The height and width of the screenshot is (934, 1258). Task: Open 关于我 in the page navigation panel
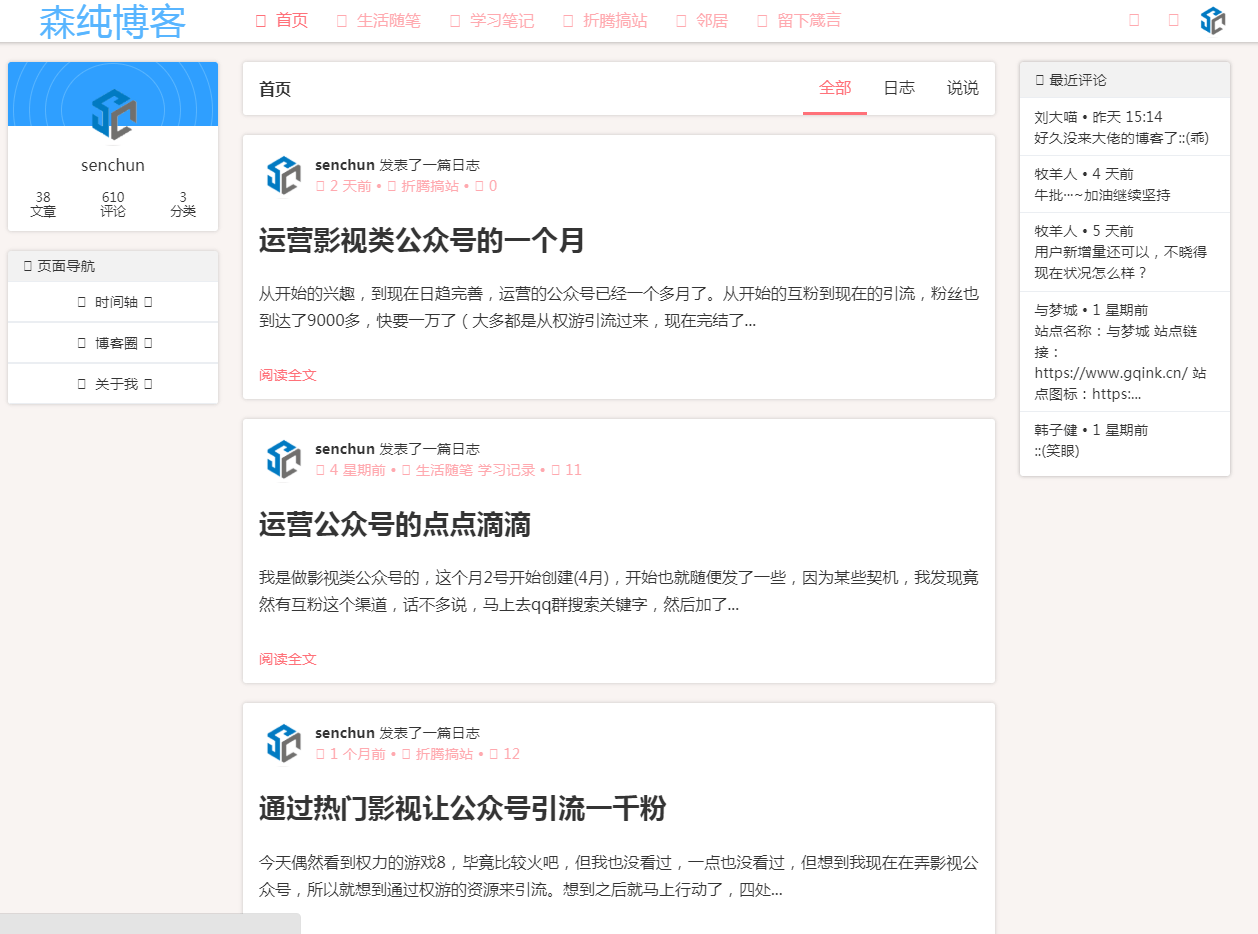click(x=115, y=384)
